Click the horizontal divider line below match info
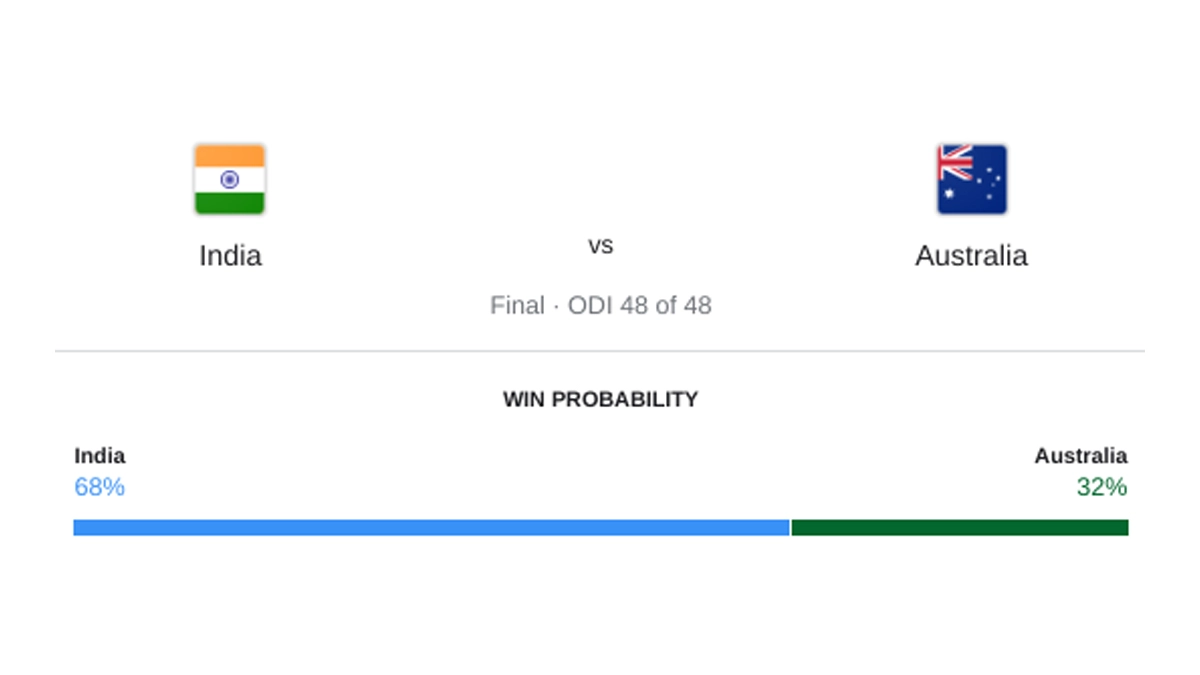Viewport: 1200px width, 675px height. click(x=600, y=351)
